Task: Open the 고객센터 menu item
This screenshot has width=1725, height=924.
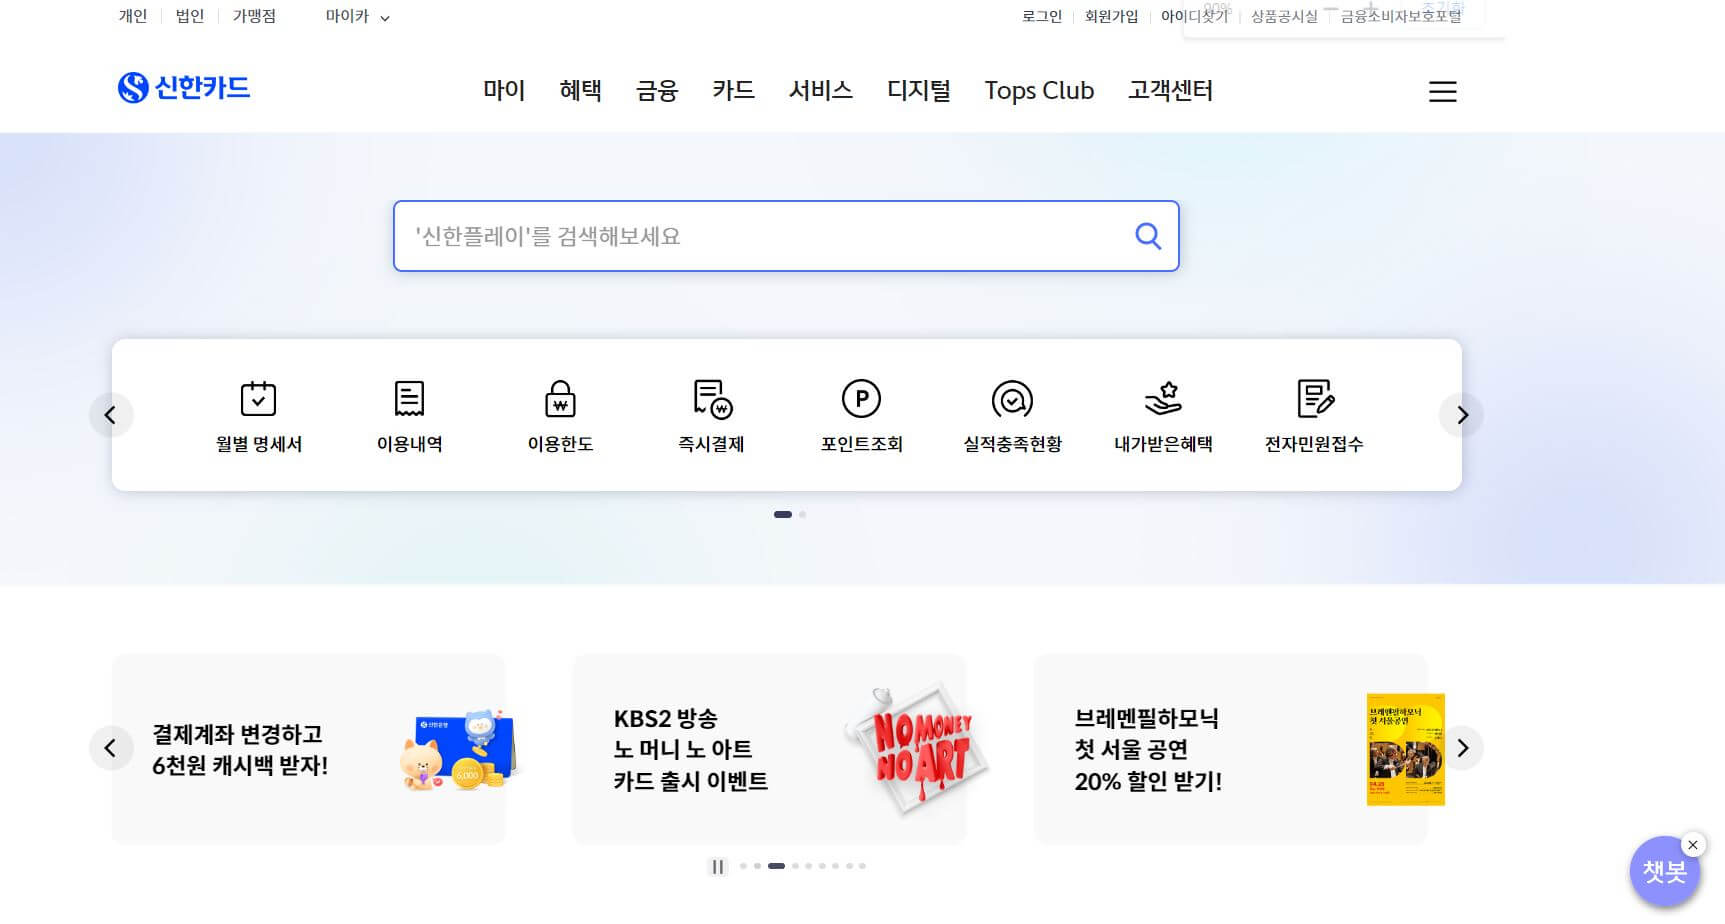Action: (1171, 91)
